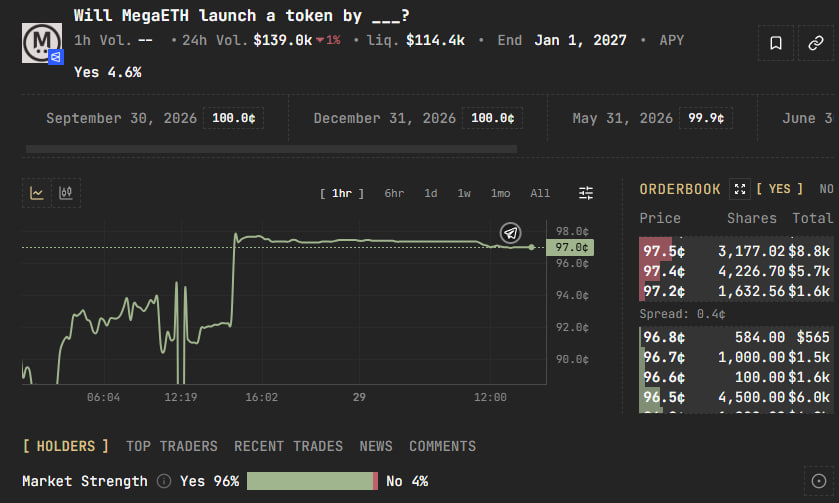The height and width of the screenshot is (503, 839).
Task: Click the Yes 4.6% label
Action: pyautogui.click(x=108, y=72)
